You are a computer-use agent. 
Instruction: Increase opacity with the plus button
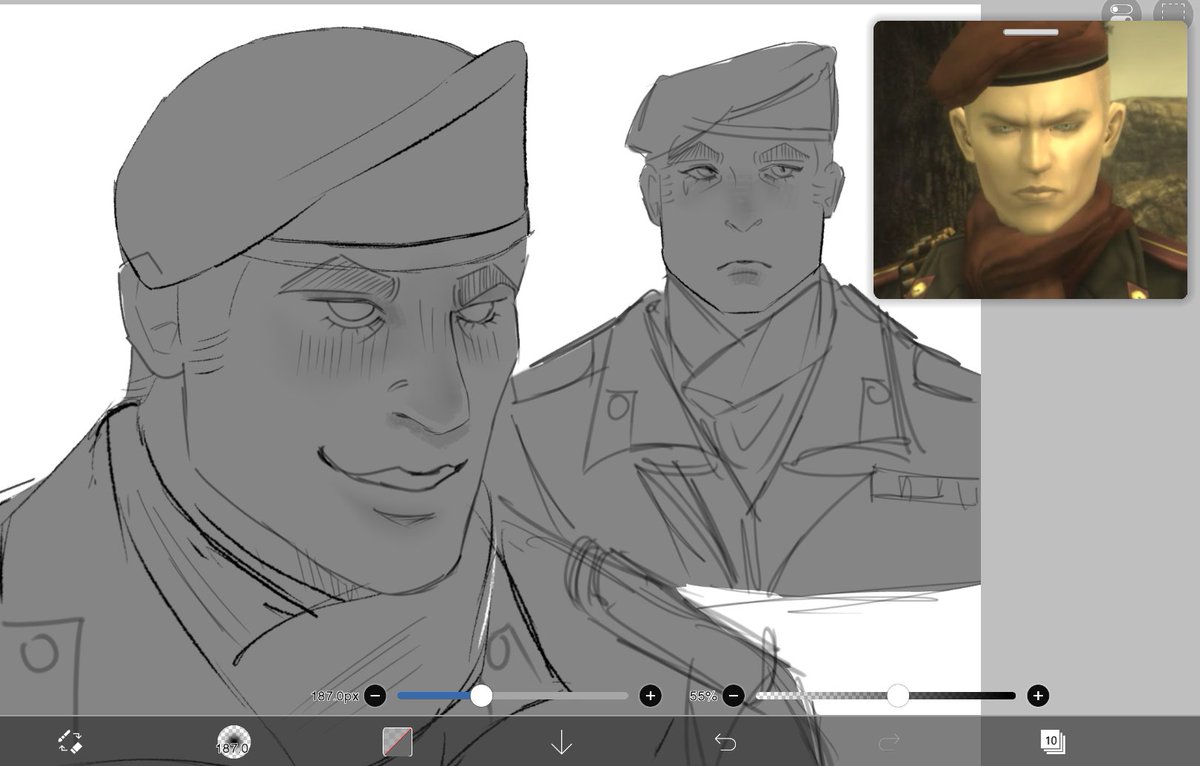1038,695
